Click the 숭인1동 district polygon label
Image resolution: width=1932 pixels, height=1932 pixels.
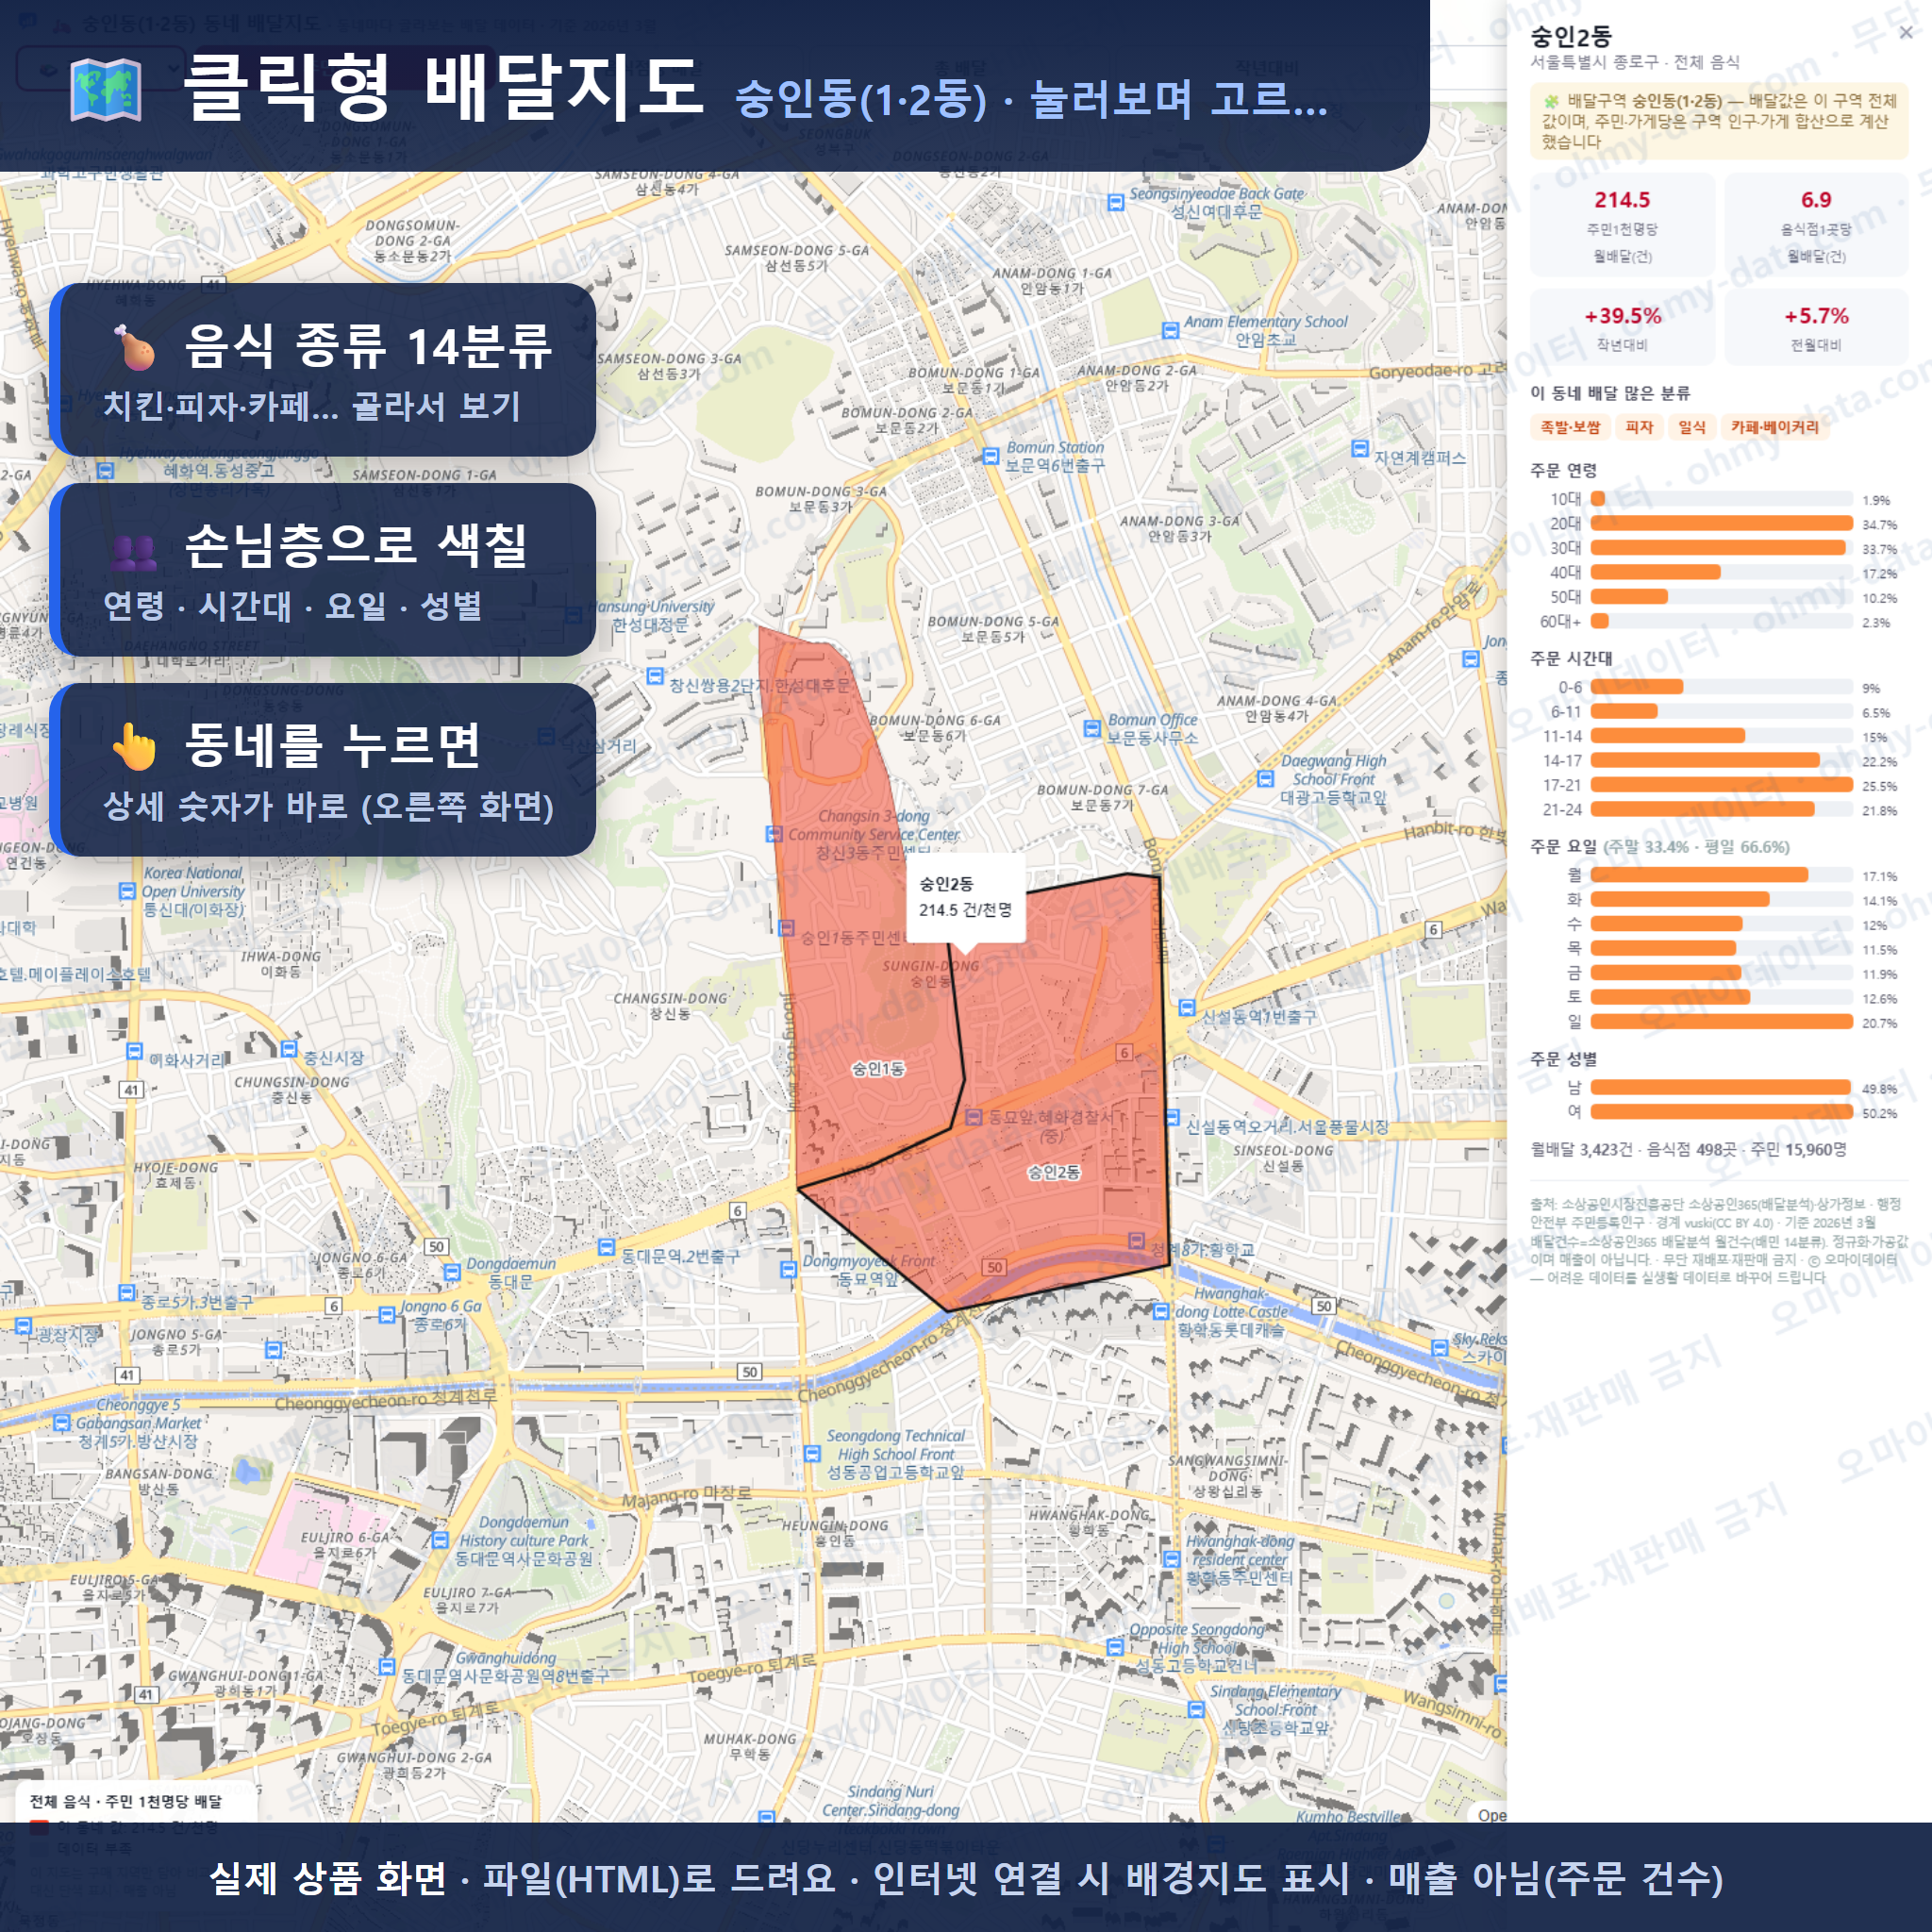(x=878, y=1069)
